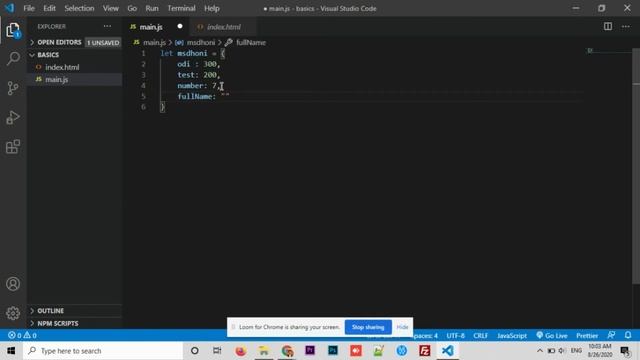Image resolution: width=640 pixels, height=360 pixels.
Task: Open Windows Action Center notifications
Action: coord(625,351)
